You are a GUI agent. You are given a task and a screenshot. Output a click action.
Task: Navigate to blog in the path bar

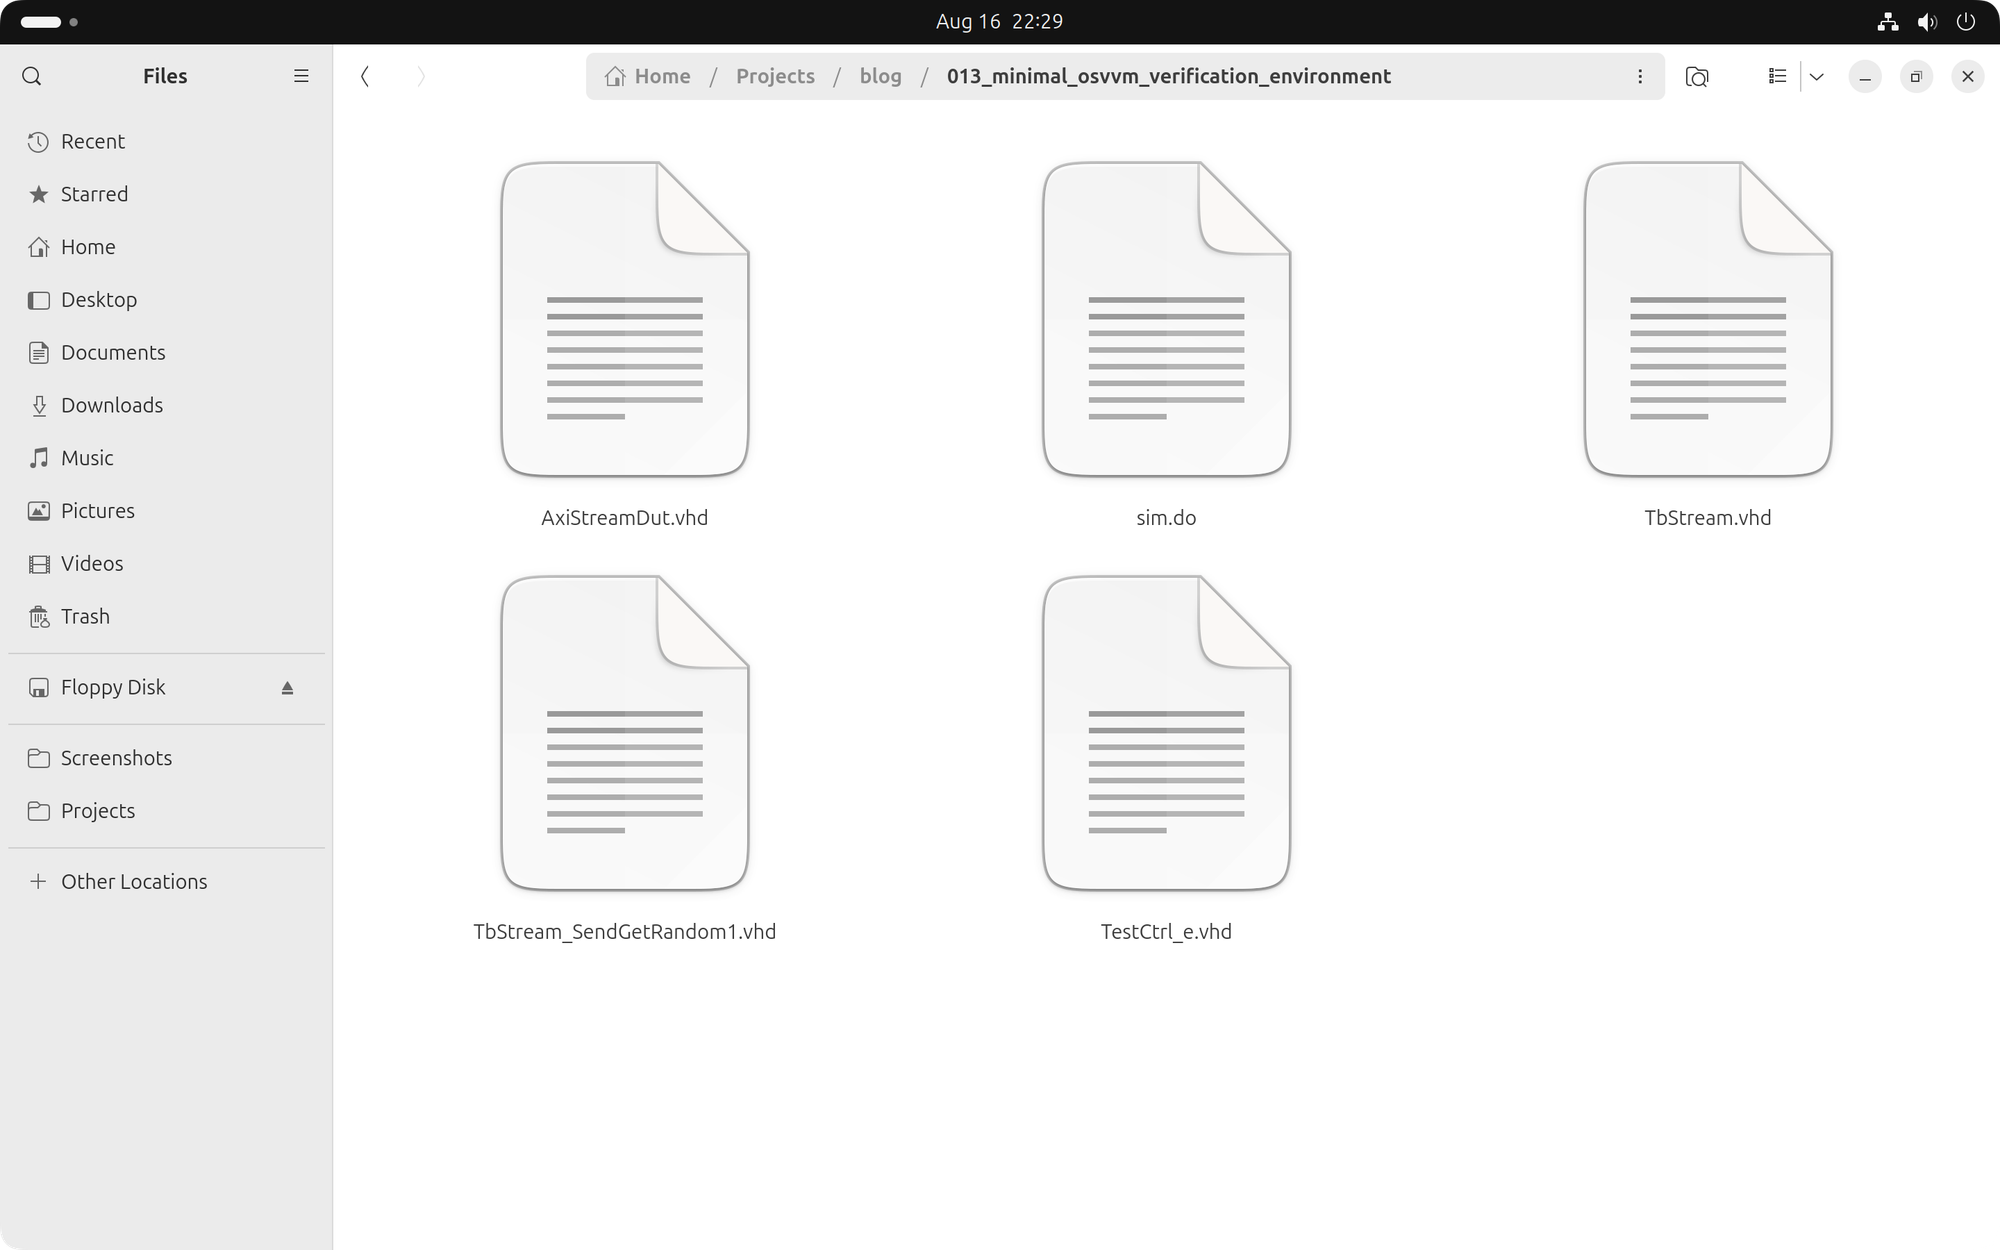880,76
